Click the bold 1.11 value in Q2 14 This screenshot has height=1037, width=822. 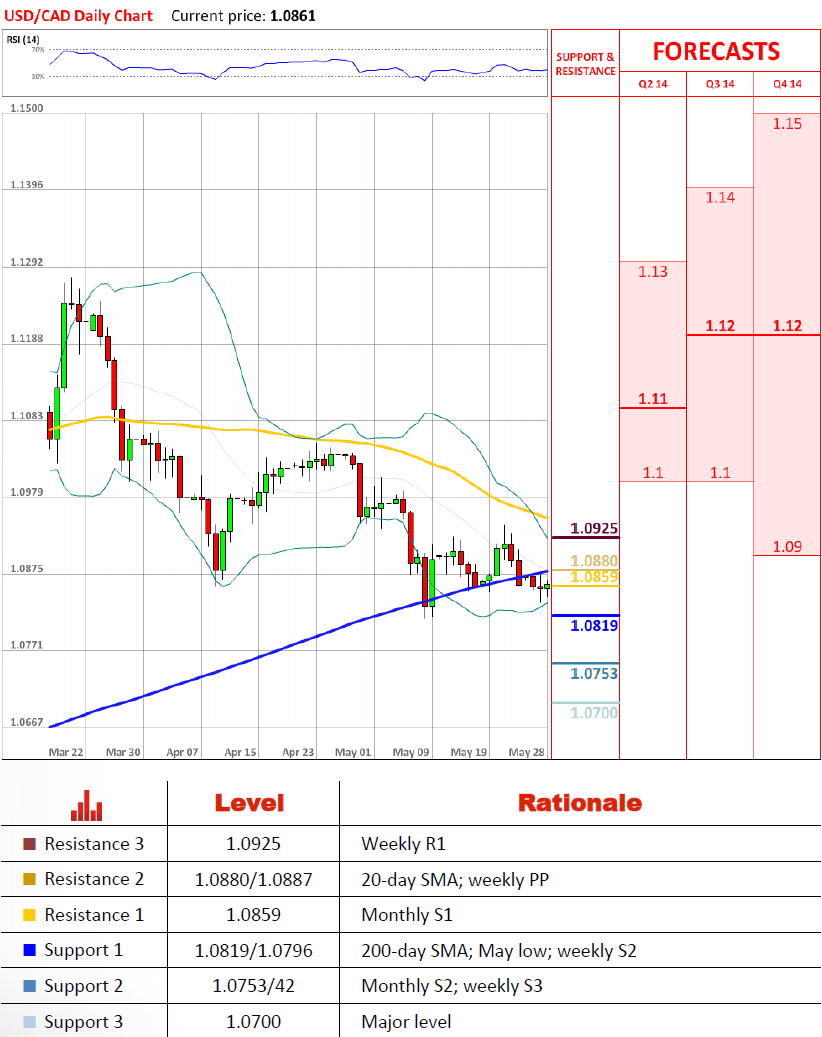(x=653, y=399)
